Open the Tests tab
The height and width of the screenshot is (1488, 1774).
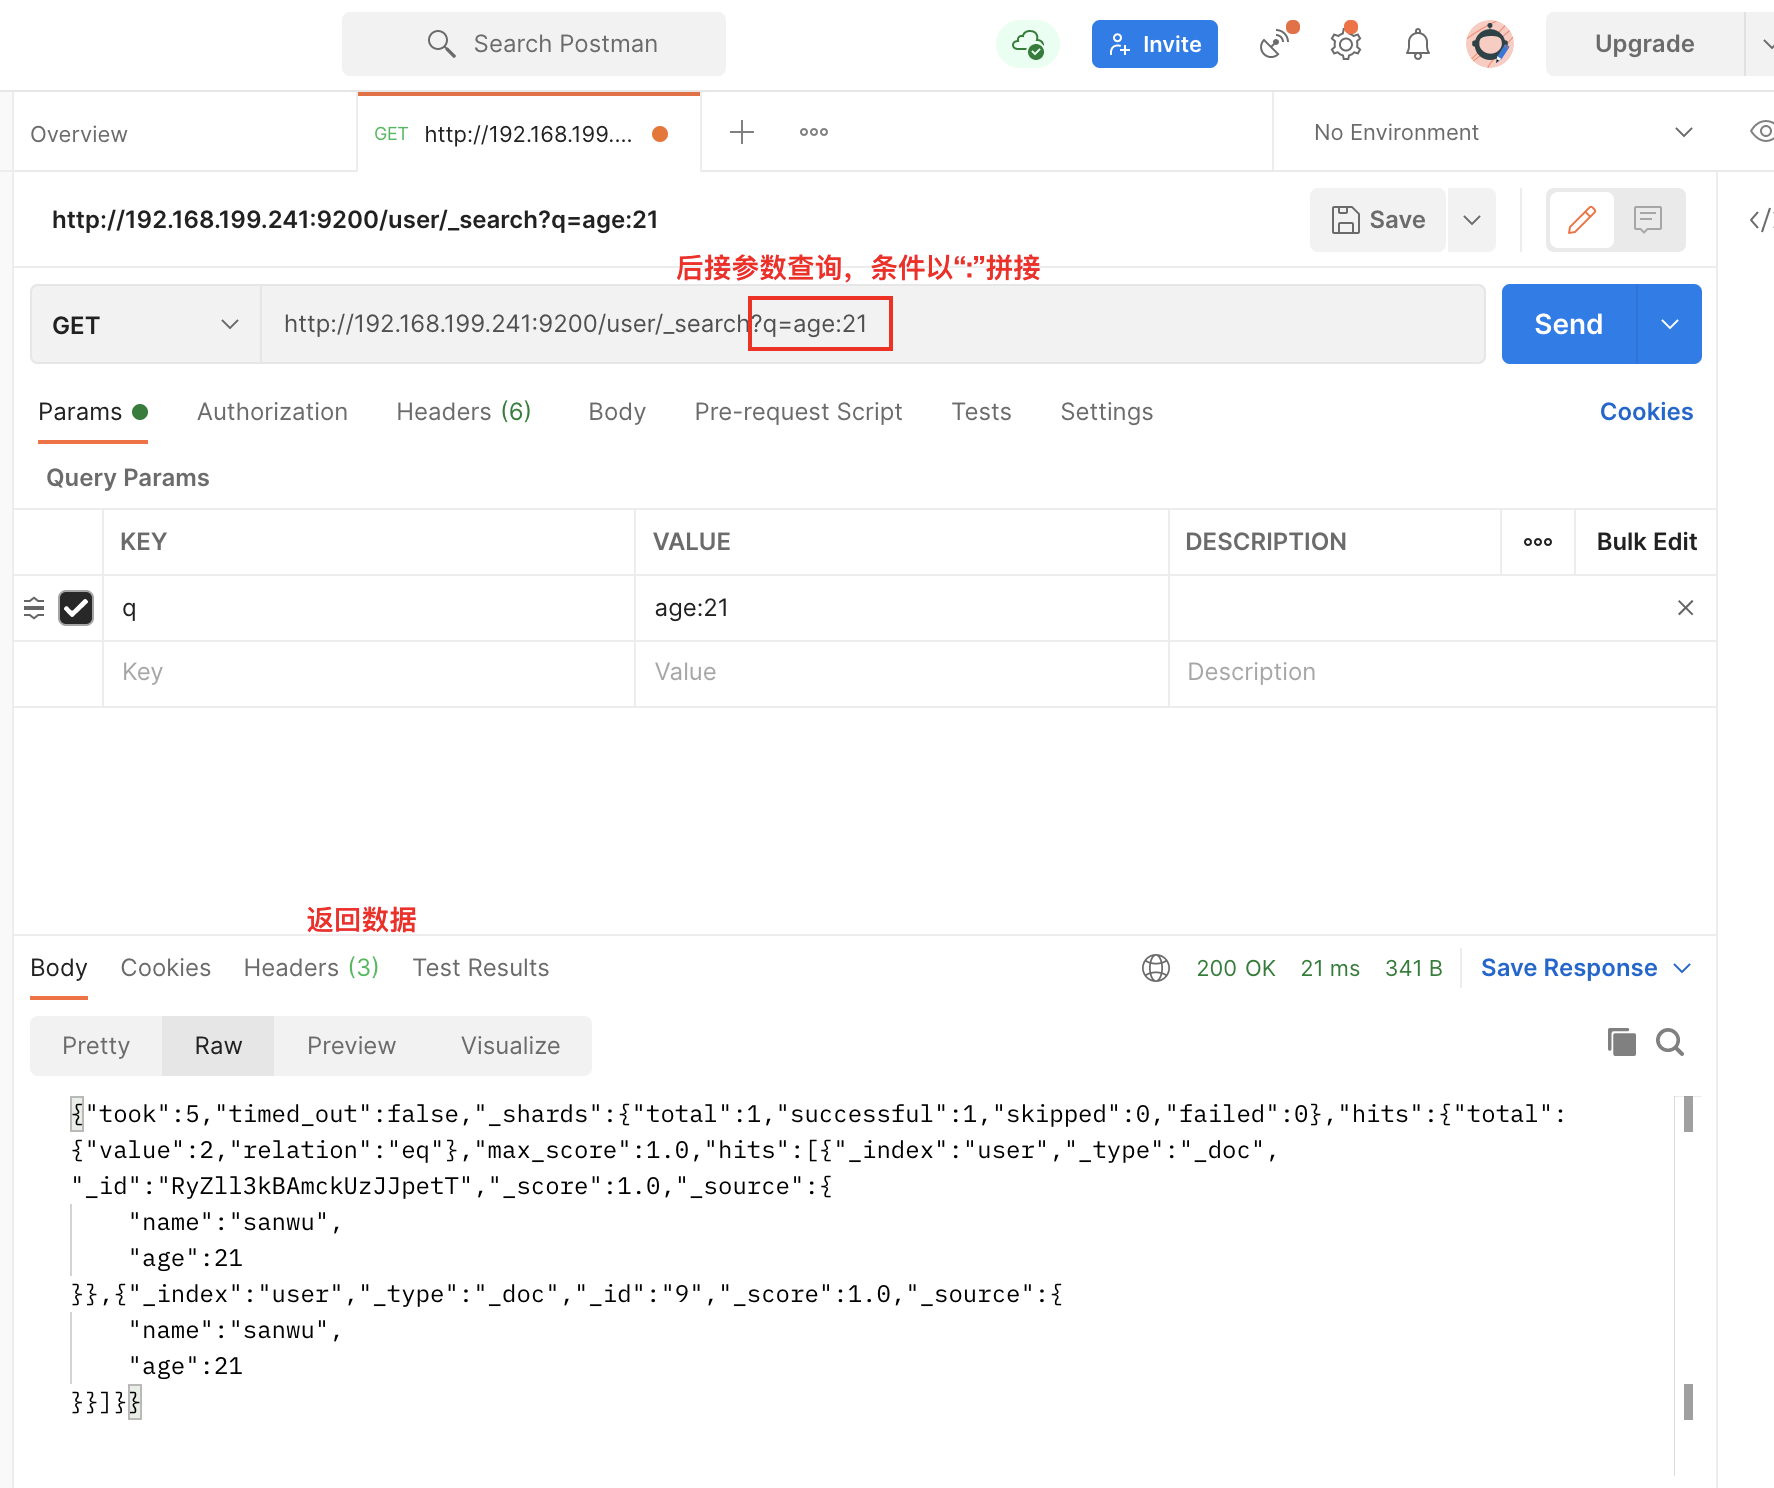tap(981, 412)
